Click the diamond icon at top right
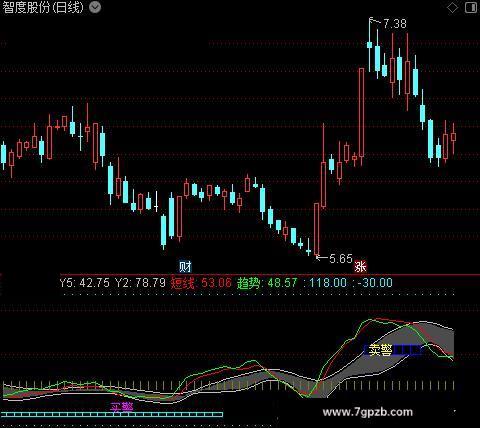 (452, 7)
